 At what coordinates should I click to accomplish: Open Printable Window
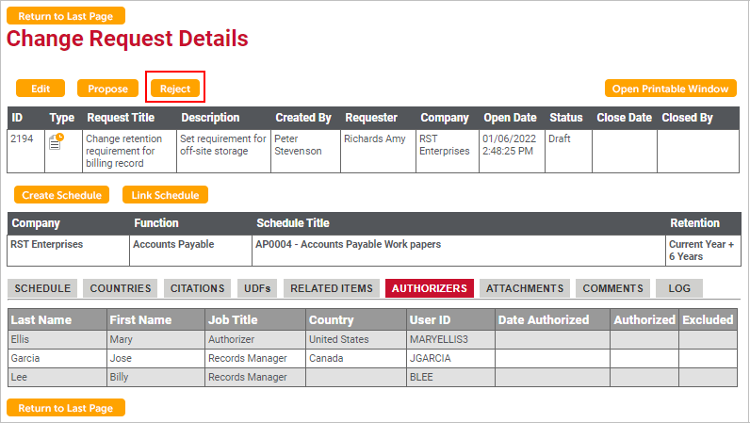(x=670, y=89)
